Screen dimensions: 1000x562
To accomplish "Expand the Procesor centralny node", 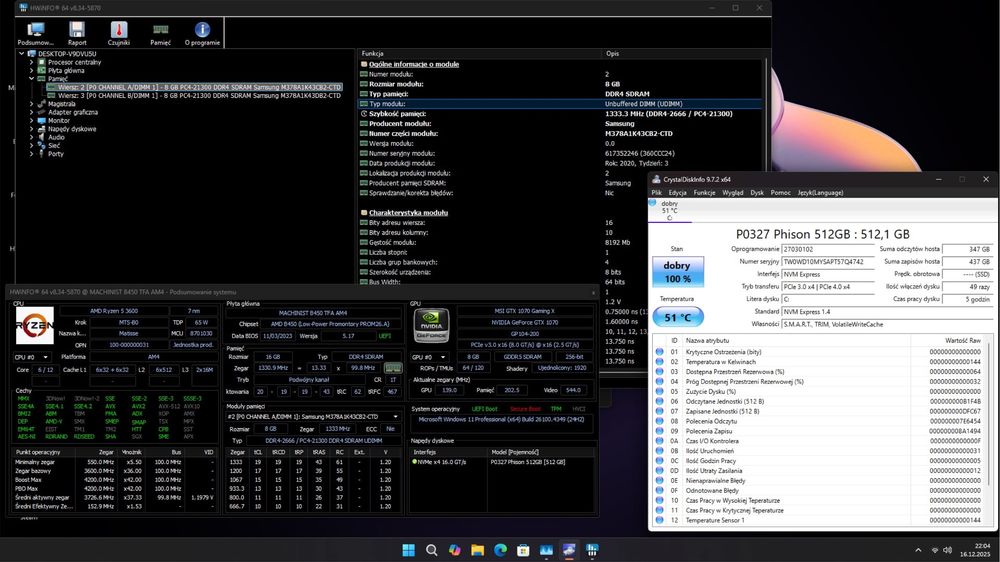I will tap(31, 63).
